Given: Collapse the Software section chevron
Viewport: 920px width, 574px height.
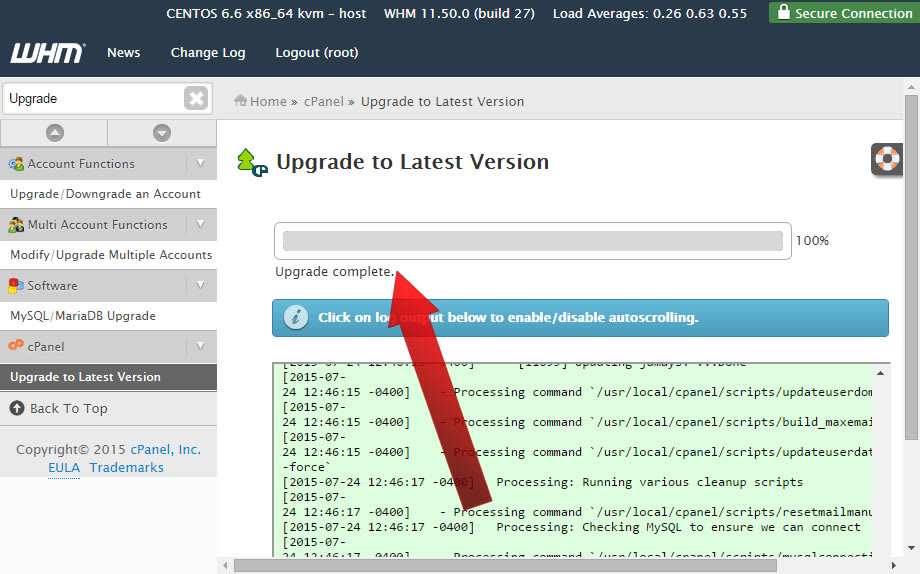Looking at the screenshot, I should click(201, 286).
